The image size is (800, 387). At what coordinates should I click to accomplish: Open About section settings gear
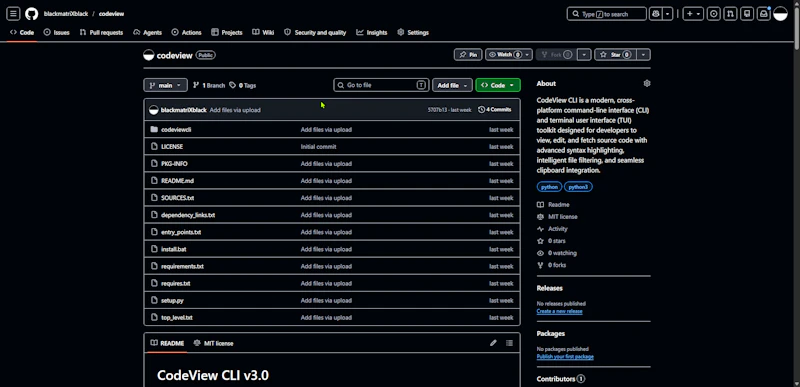(x=647, y=83)
